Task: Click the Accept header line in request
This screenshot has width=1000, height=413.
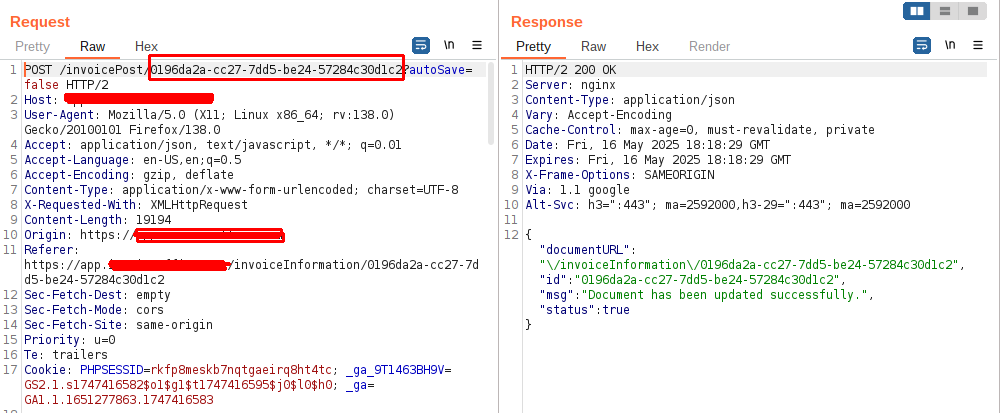Action: coord(212,145)
